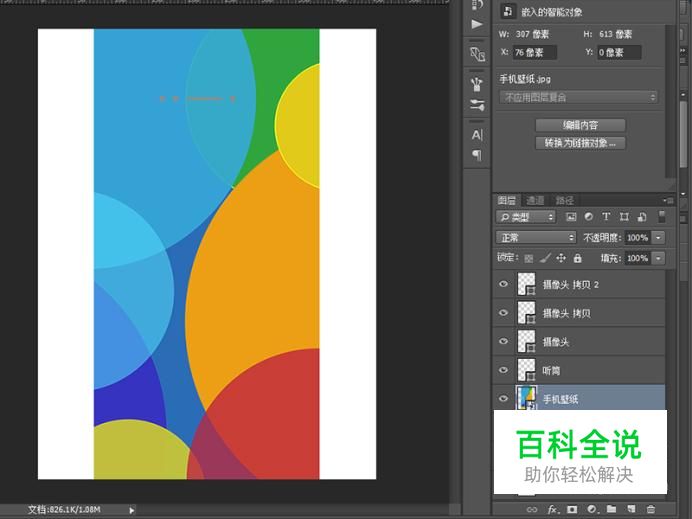Open the Brush Presets panel icon
The width and height of the screenshot is (692, 519).
477,105
